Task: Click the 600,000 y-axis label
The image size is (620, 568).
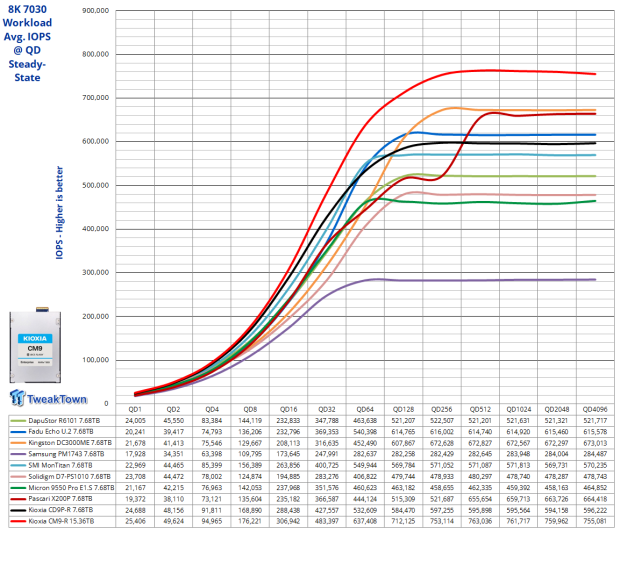Action: click(95, 141)
